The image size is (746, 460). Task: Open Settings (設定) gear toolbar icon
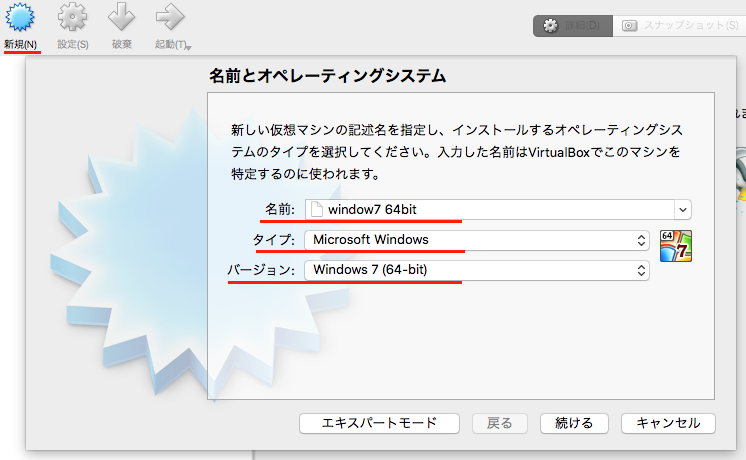(72, 18)
